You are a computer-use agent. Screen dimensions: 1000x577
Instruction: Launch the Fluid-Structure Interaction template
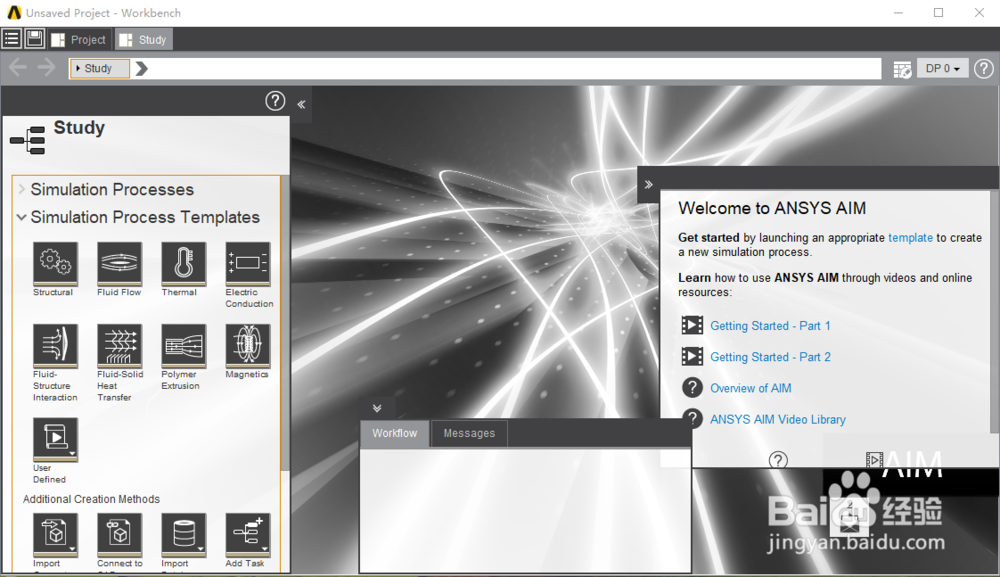(55, 346)
